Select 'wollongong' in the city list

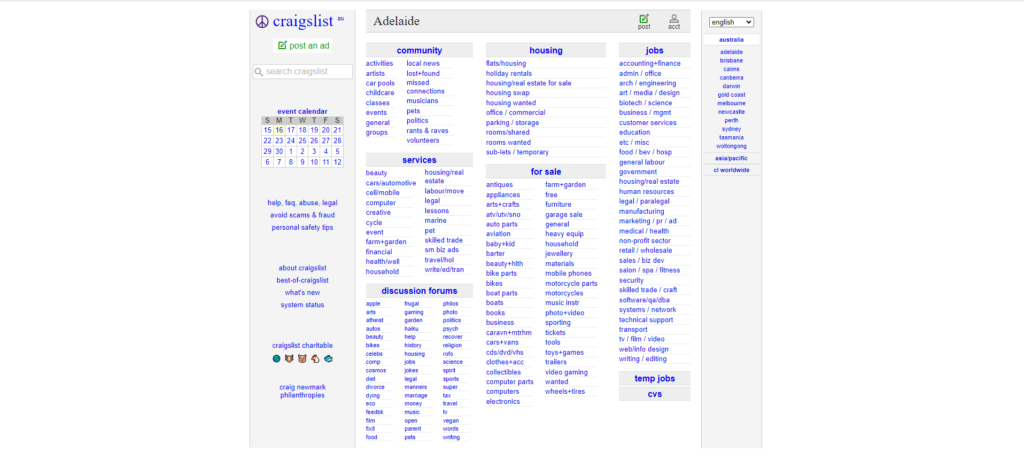(x=731, y=146)
